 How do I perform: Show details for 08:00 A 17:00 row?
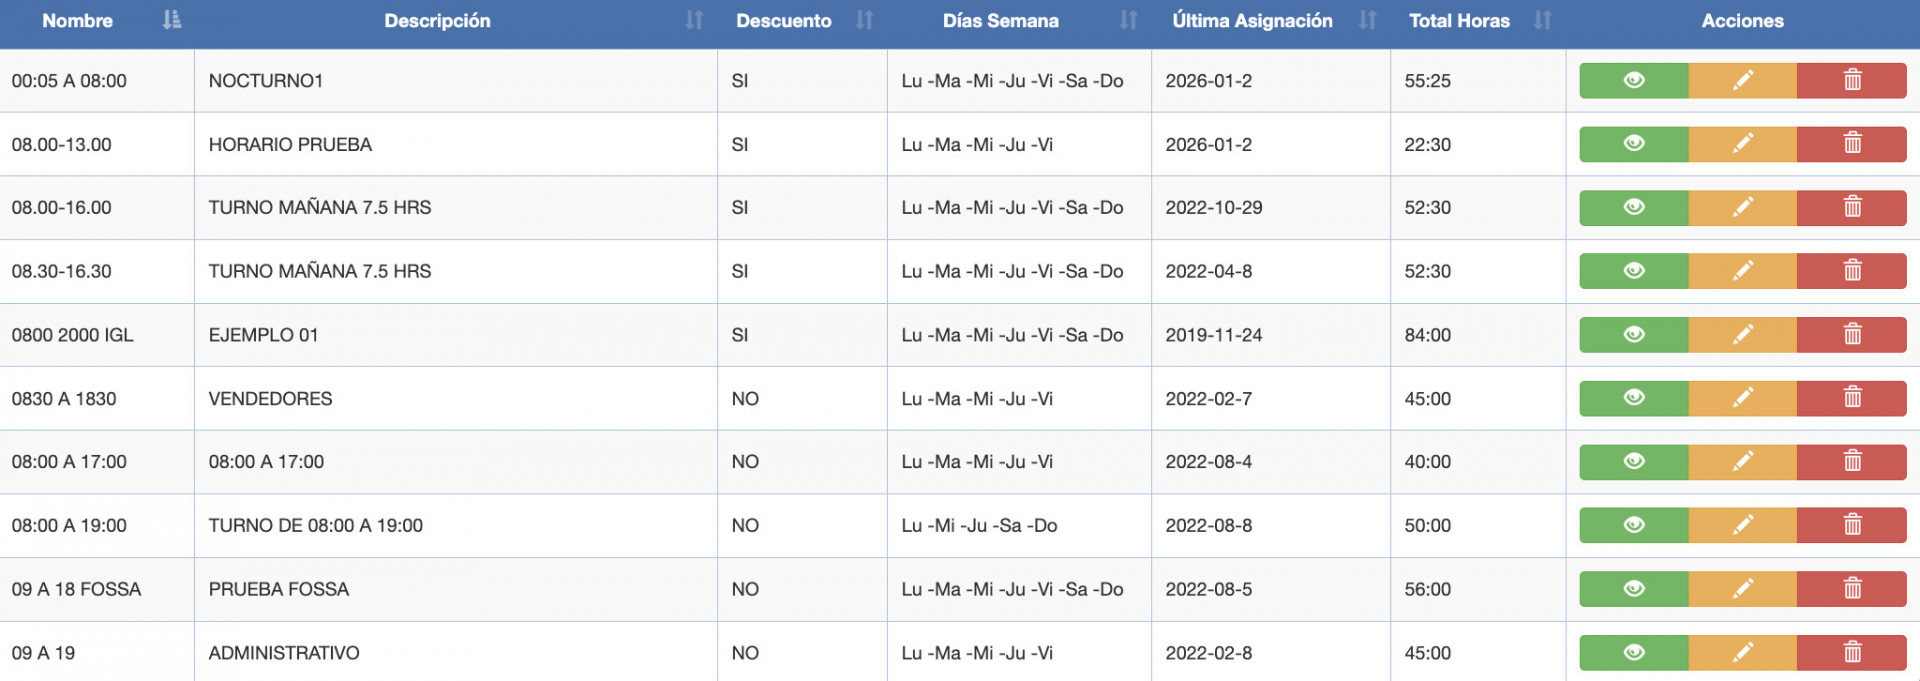[x=1634, y=461]
